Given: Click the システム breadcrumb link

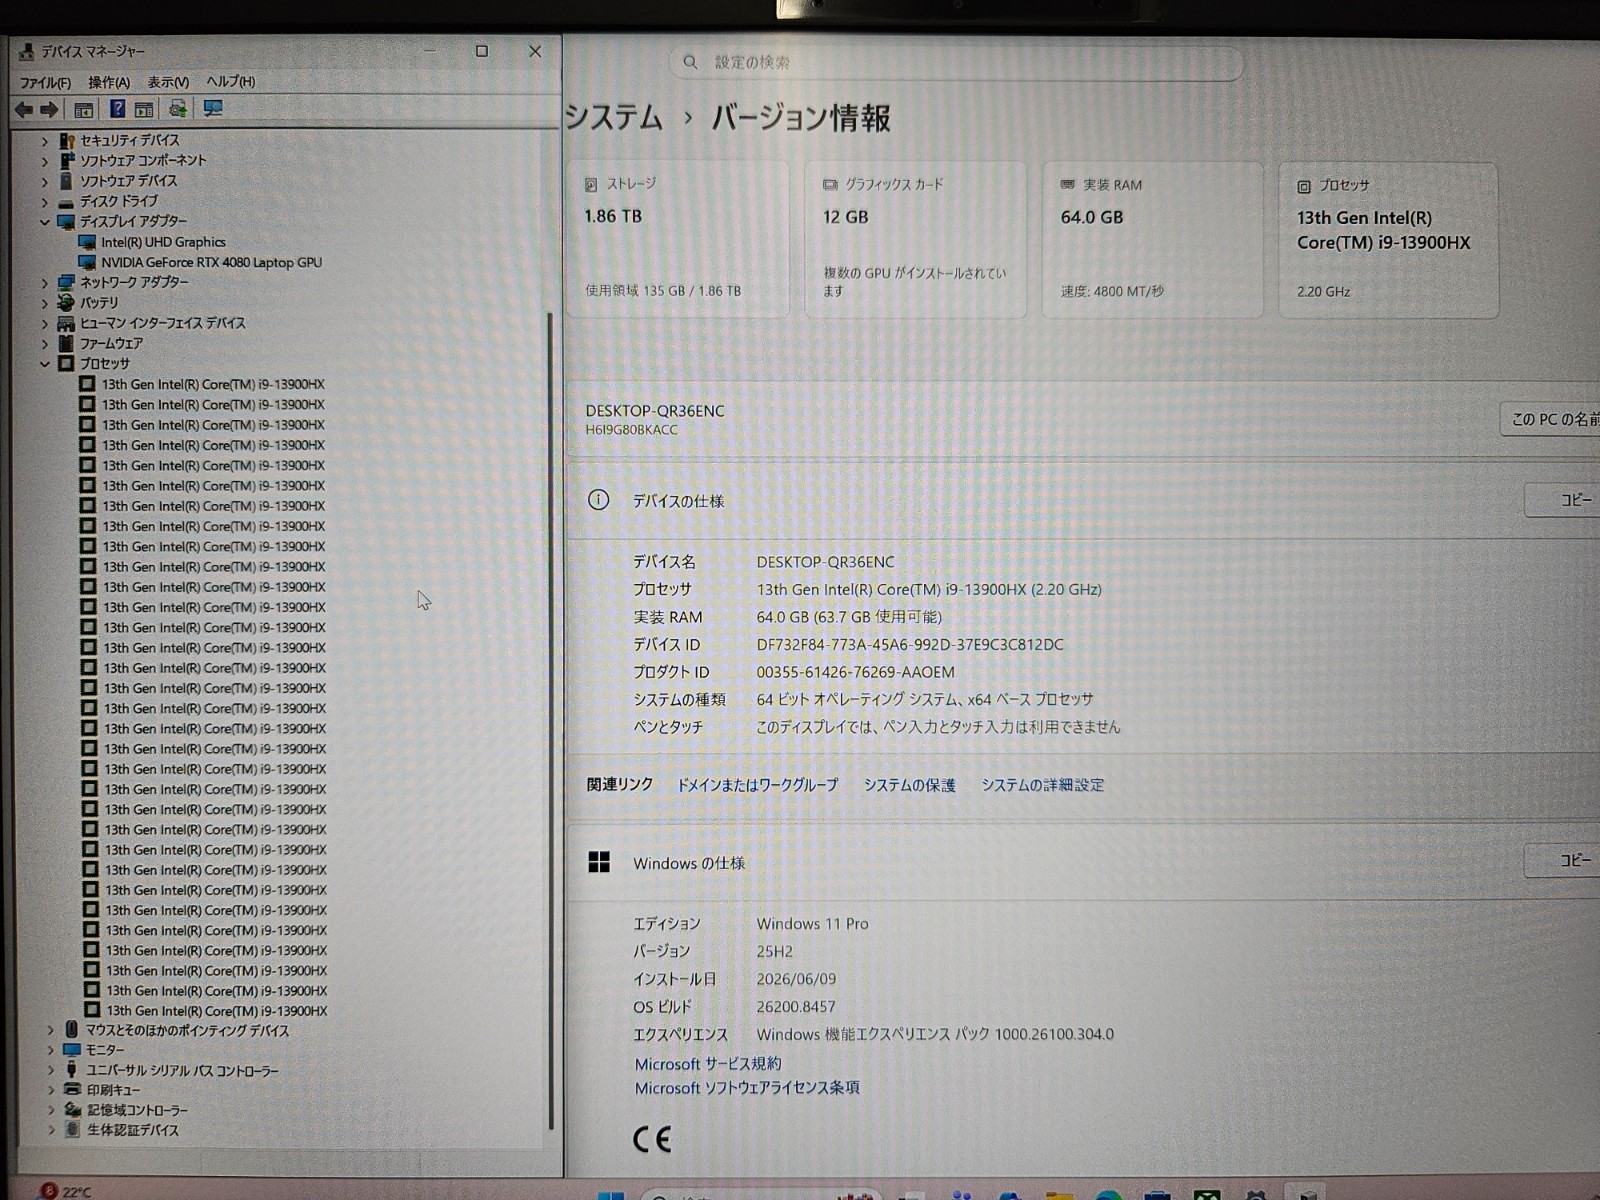Looking at the screenshot, I should click(x=614, y=118).
